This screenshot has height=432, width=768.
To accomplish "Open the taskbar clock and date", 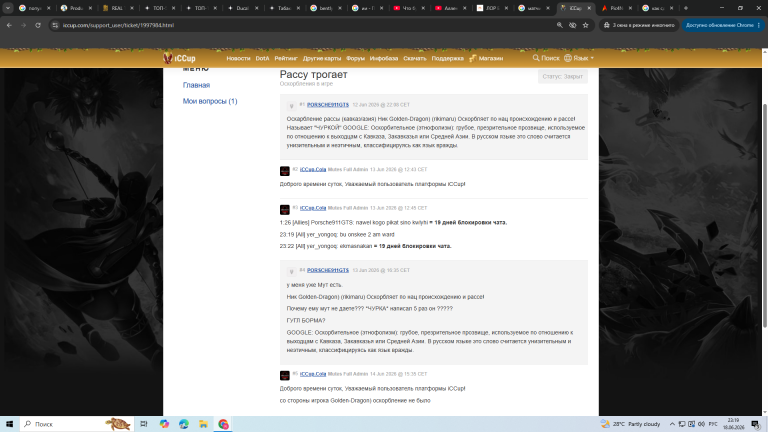I will click(x=733, y=424).
